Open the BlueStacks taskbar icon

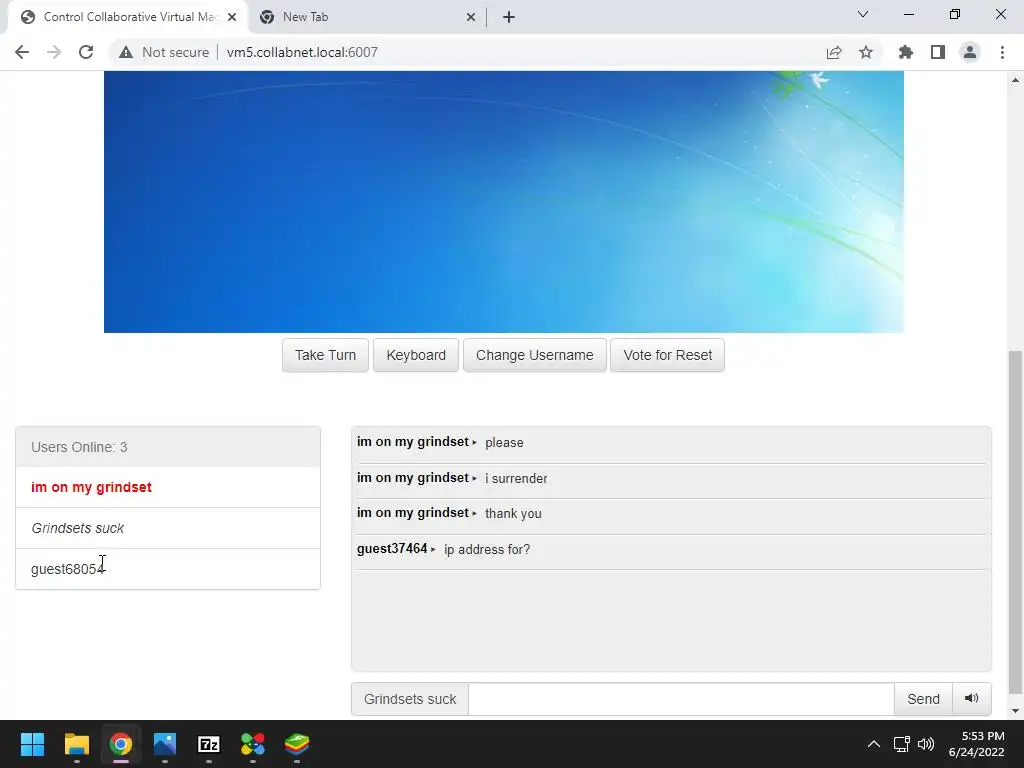(296, 744)
